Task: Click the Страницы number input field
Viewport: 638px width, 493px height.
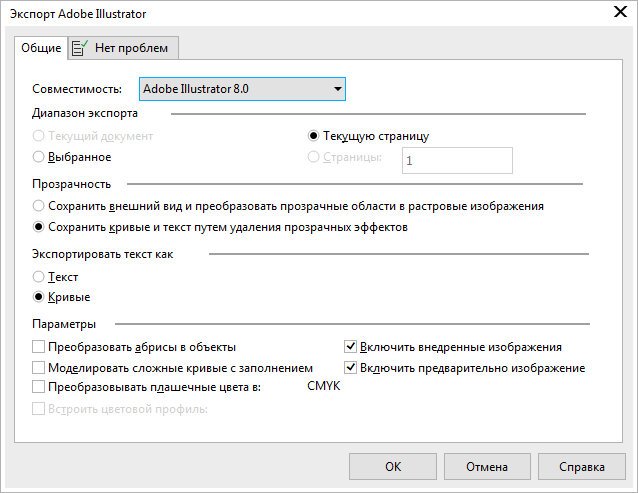Action: (x=457, y=161)
